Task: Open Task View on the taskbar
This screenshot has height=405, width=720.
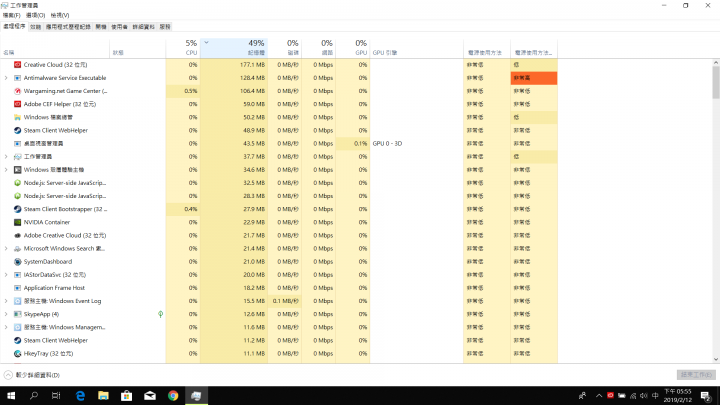Action: click(56, 395)
